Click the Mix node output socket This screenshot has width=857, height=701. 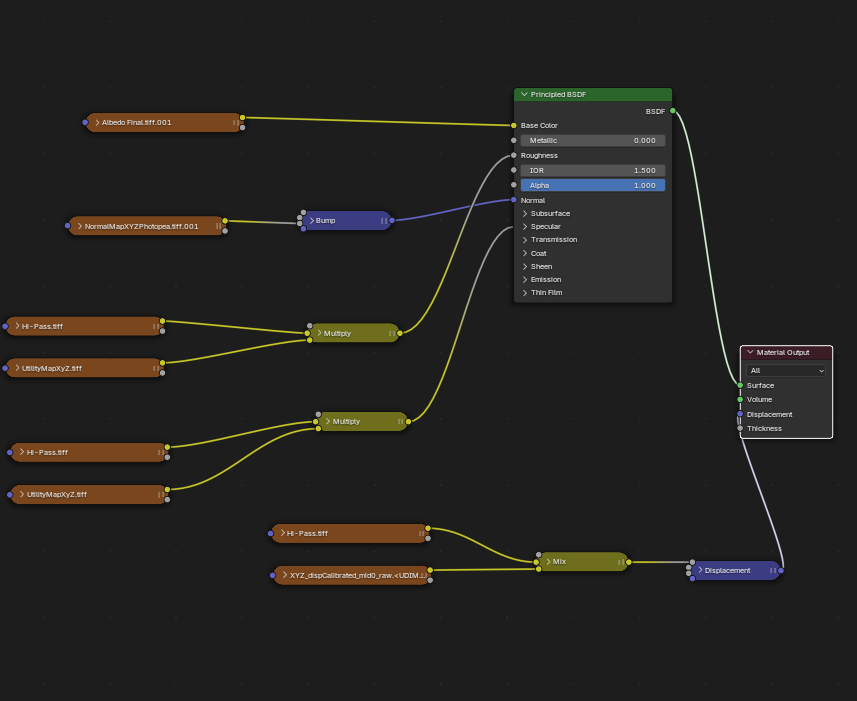tap(629, 562)
